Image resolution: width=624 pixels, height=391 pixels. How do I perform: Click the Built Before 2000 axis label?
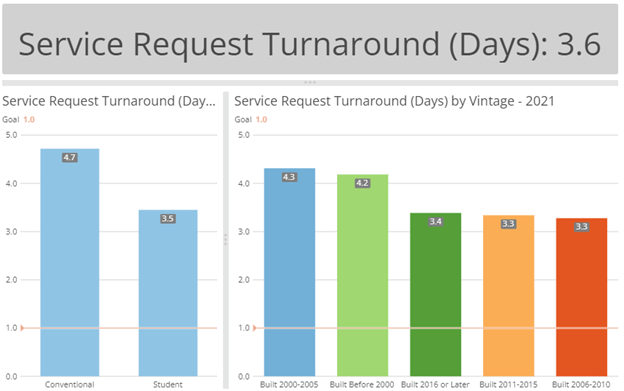point(362,385)
